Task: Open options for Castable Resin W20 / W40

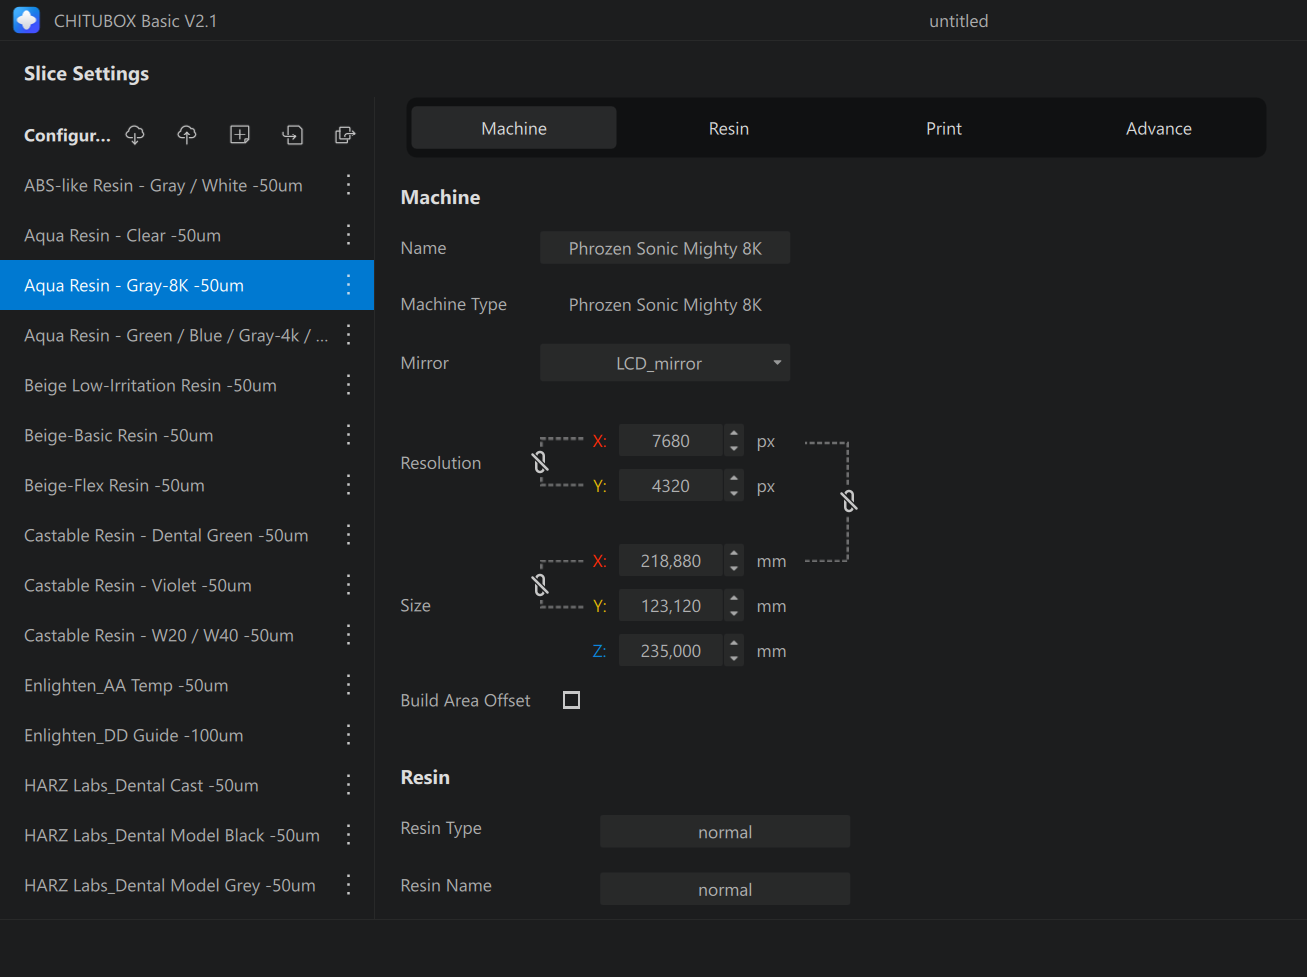Action: click(348, 635)
